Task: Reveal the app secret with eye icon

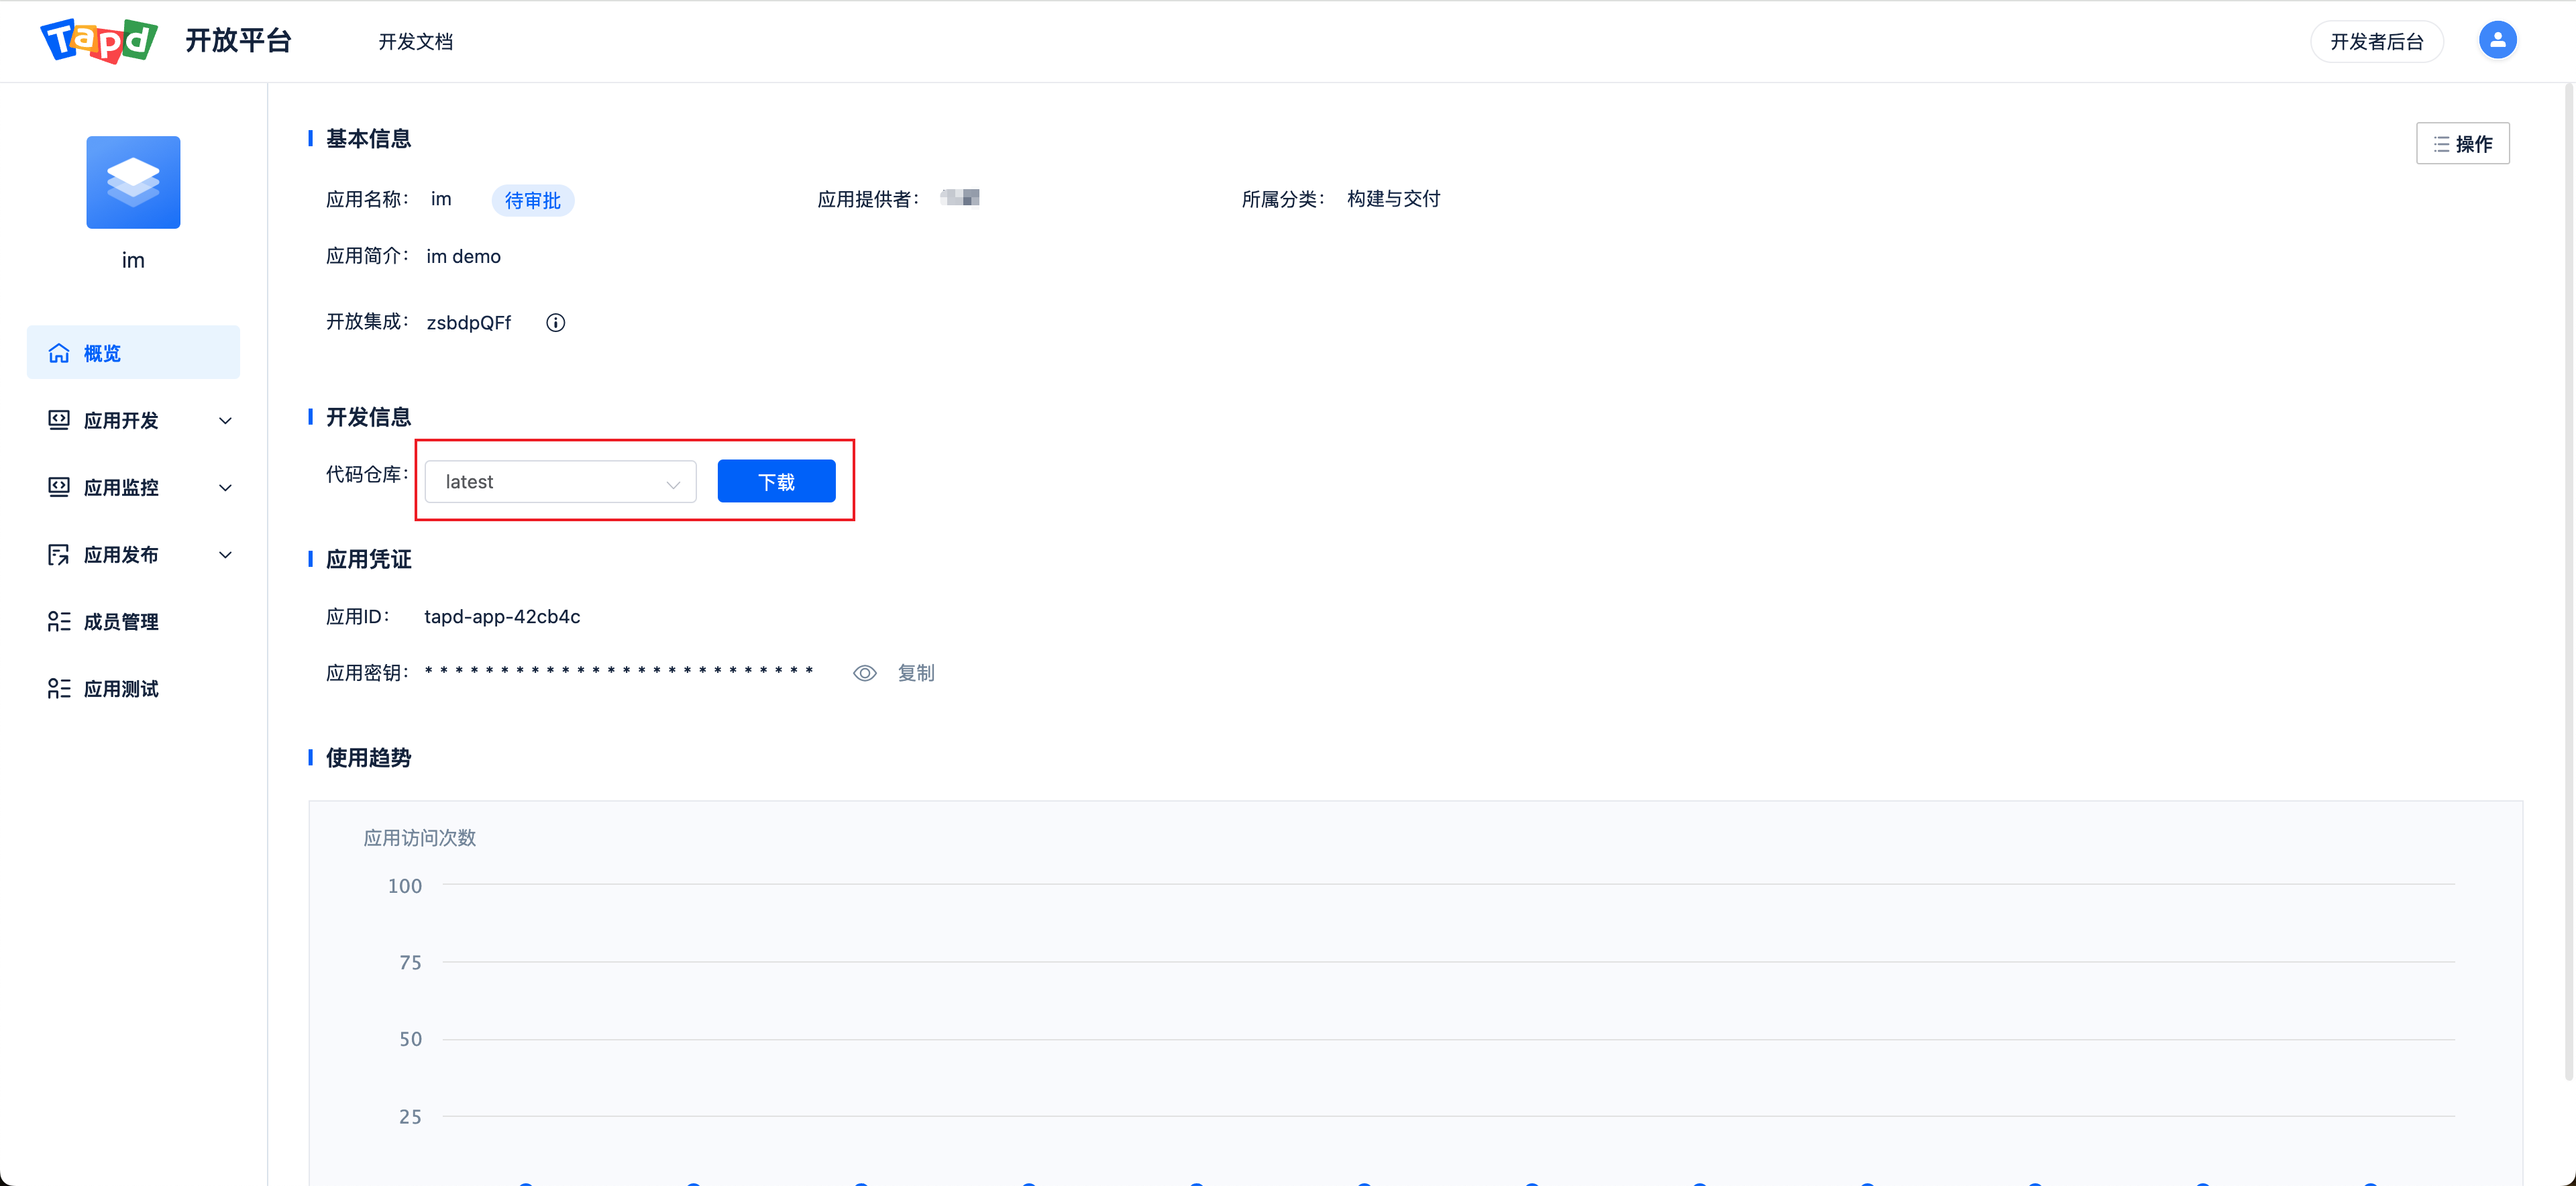Action: [x=864, y=673]
